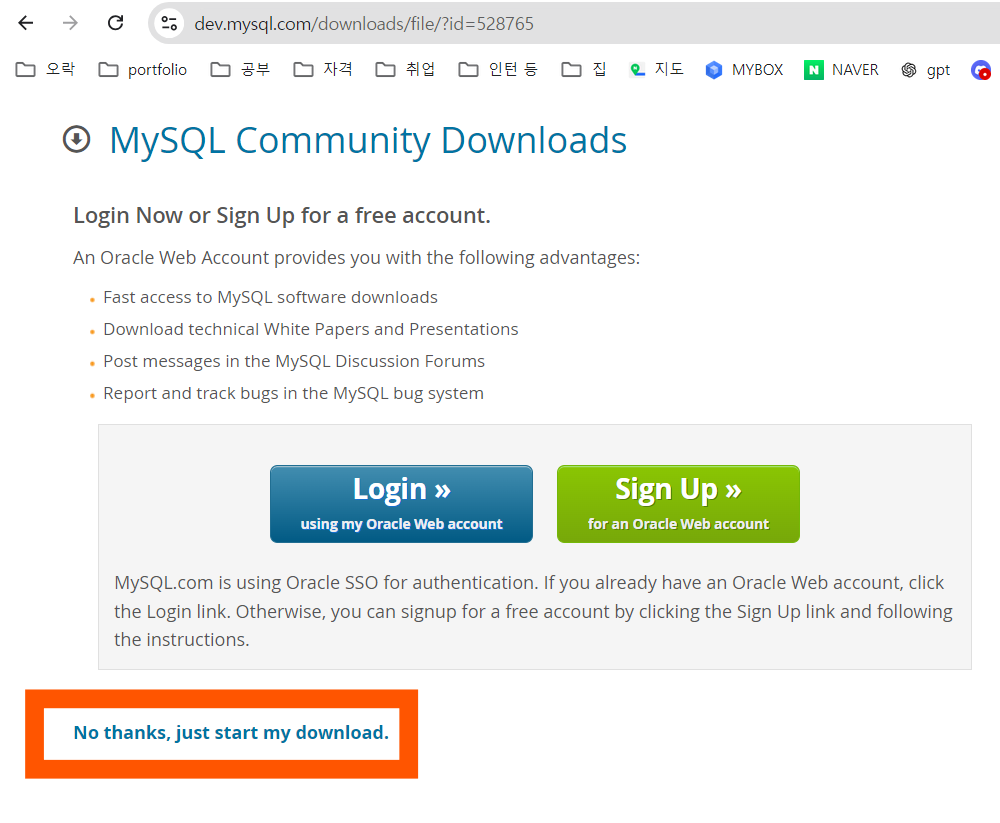Go back using the browser back arrow

tap(26, 24)
